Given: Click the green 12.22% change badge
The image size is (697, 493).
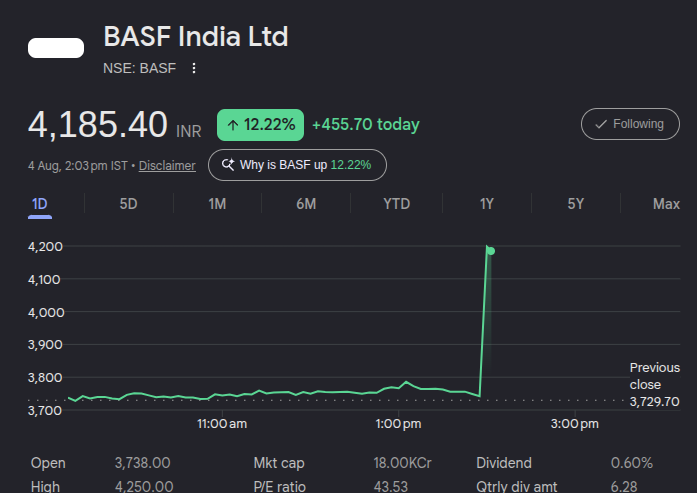Looking at the screenshot, I should 260,125.
